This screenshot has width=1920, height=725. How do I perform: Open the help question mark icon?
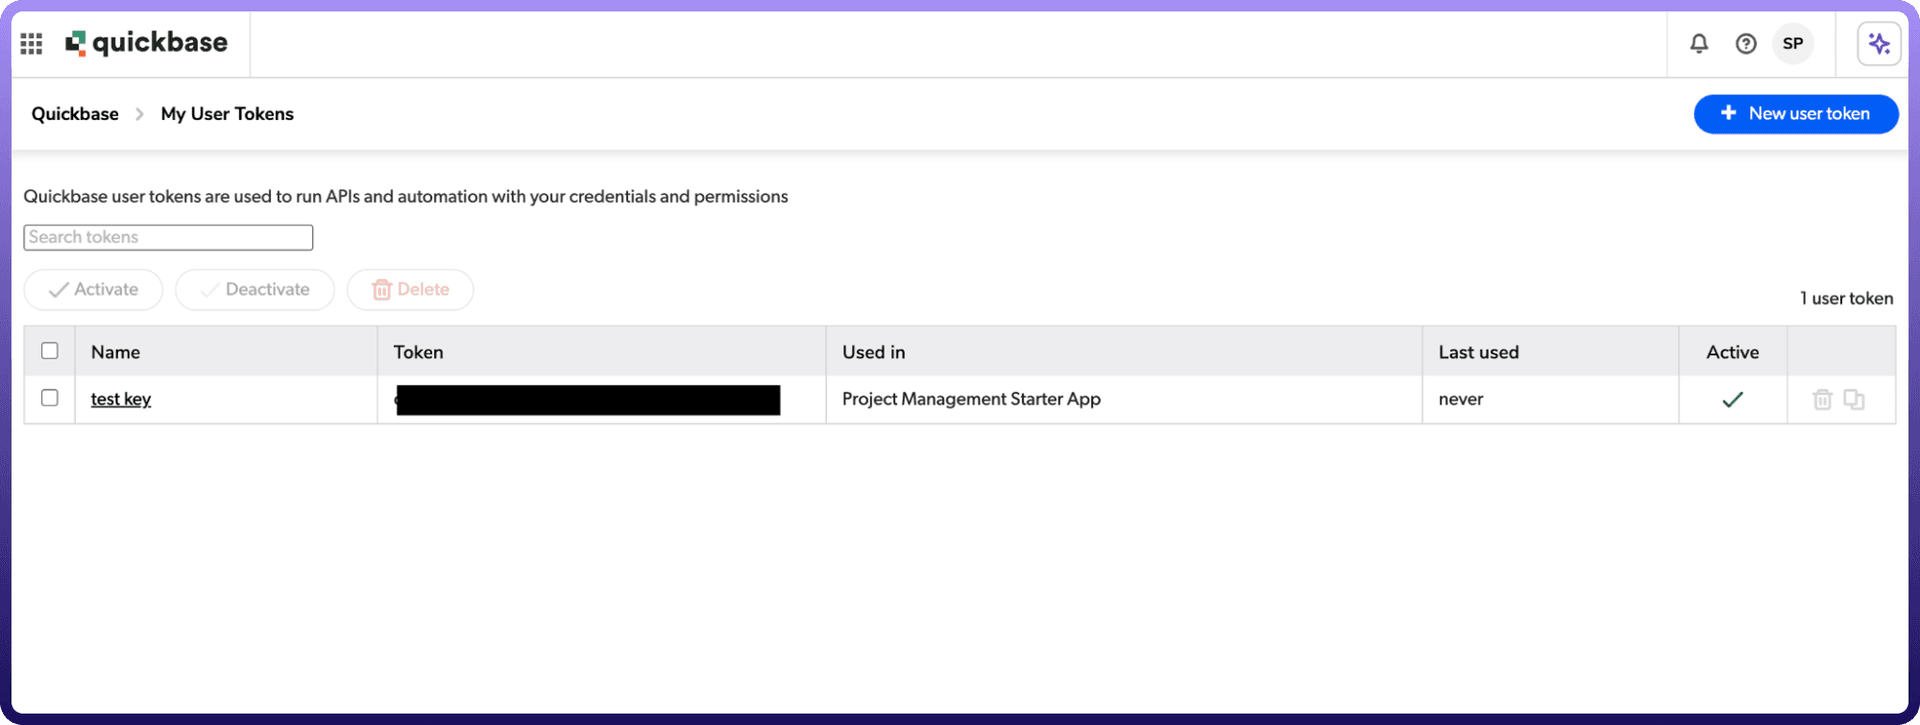tap(1746, 43)
